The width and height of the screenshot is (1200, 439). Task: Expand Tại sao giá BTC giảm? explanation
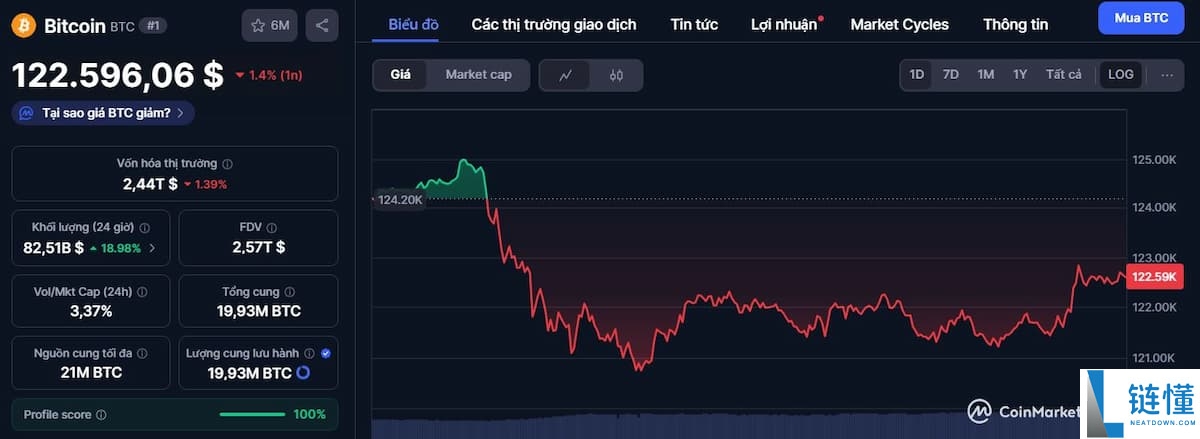(103, 113)
